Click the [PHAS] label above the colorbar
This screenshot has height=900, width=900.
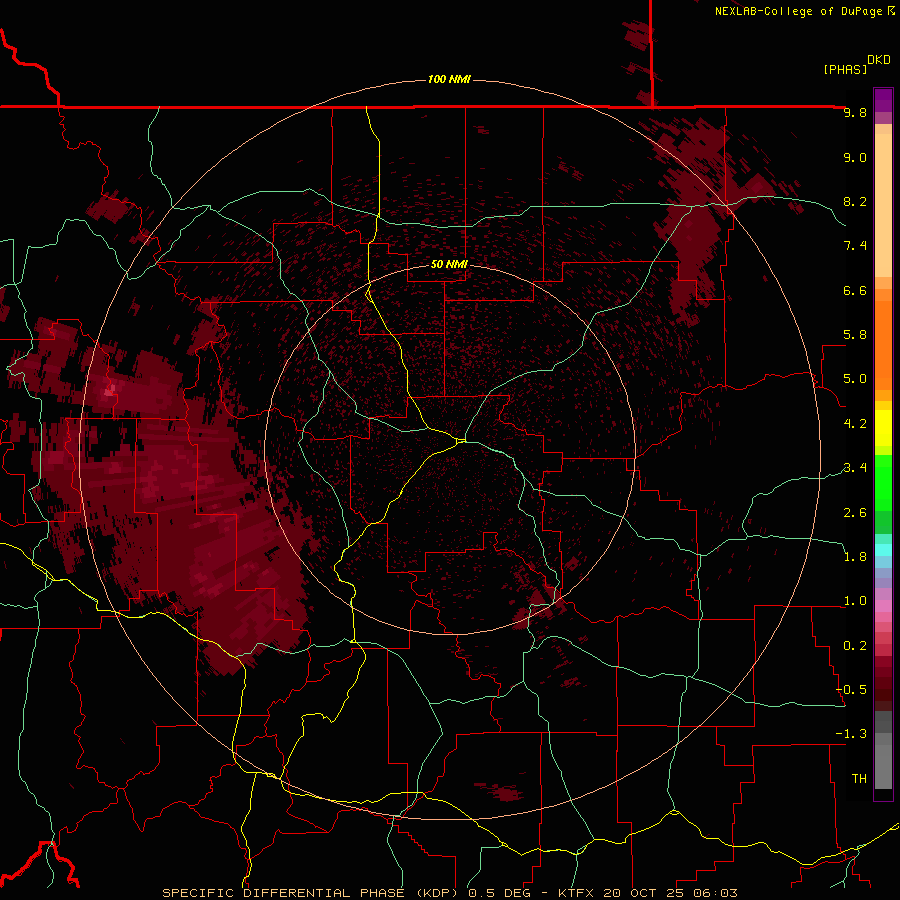(845, 69)
